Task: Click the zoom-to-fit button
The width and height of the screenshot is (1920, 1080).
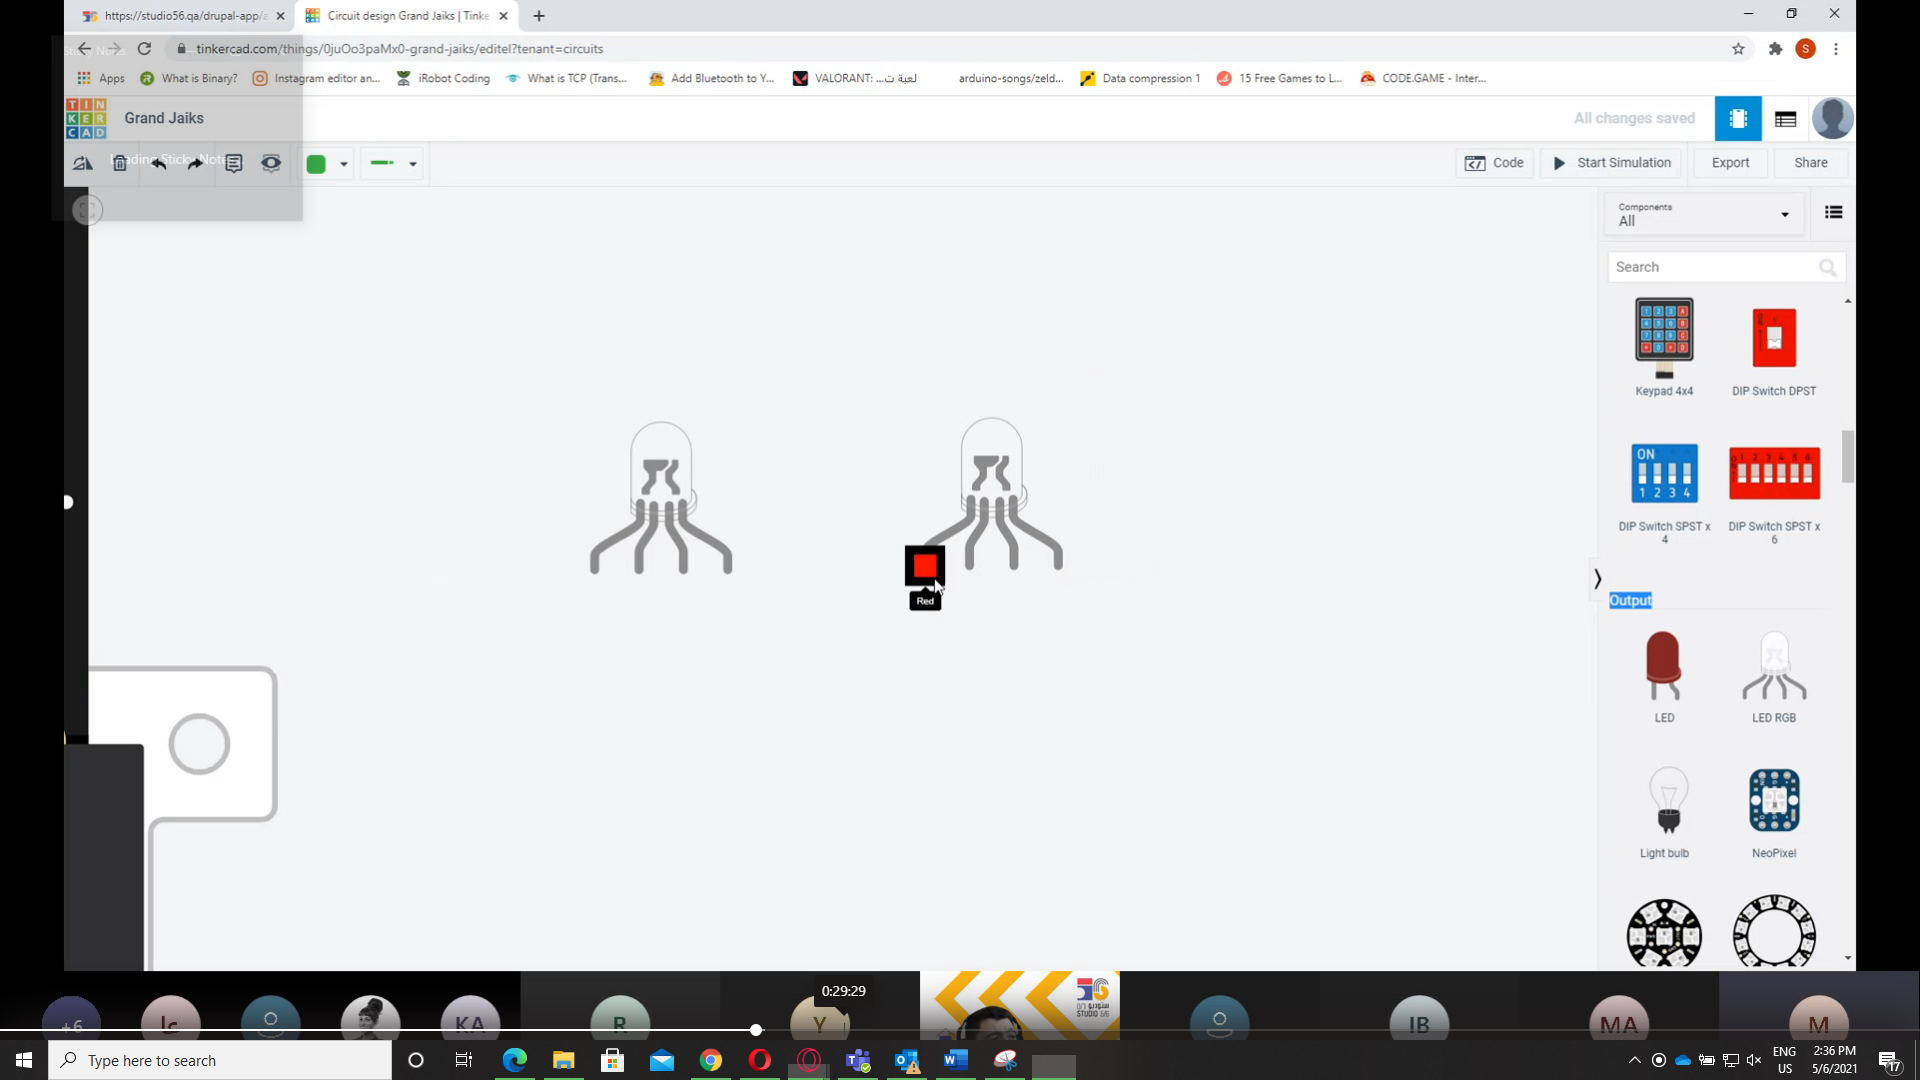Action: tap(87, 210)
